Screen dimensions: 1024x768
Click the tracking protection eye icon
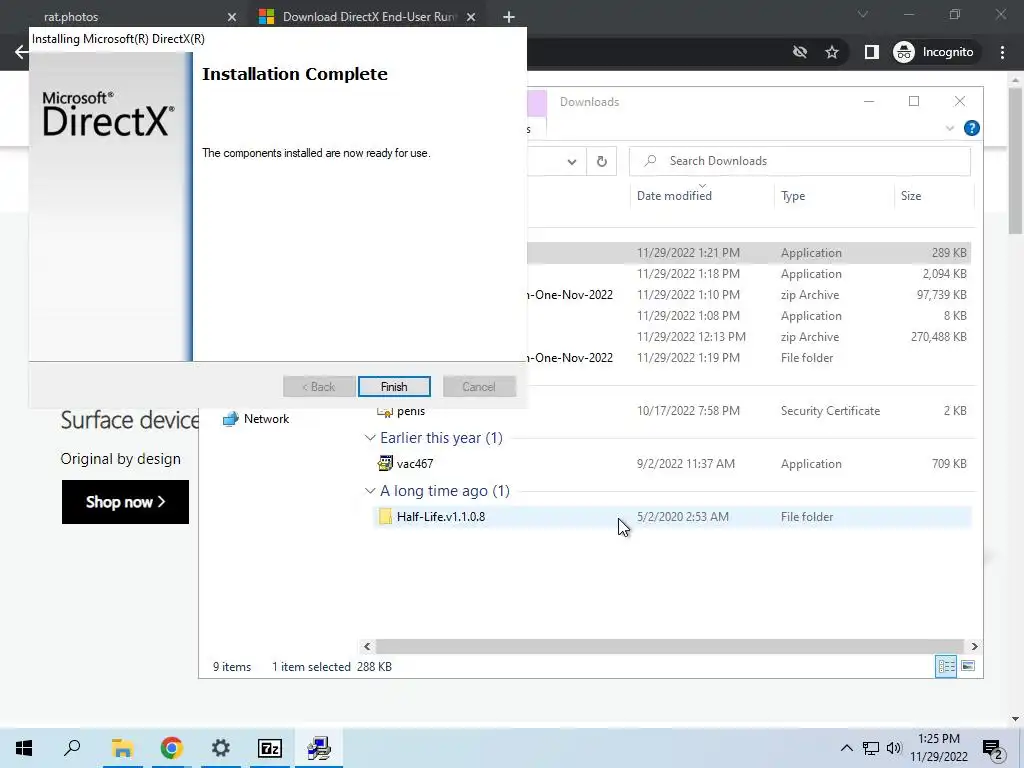(799, 52)
